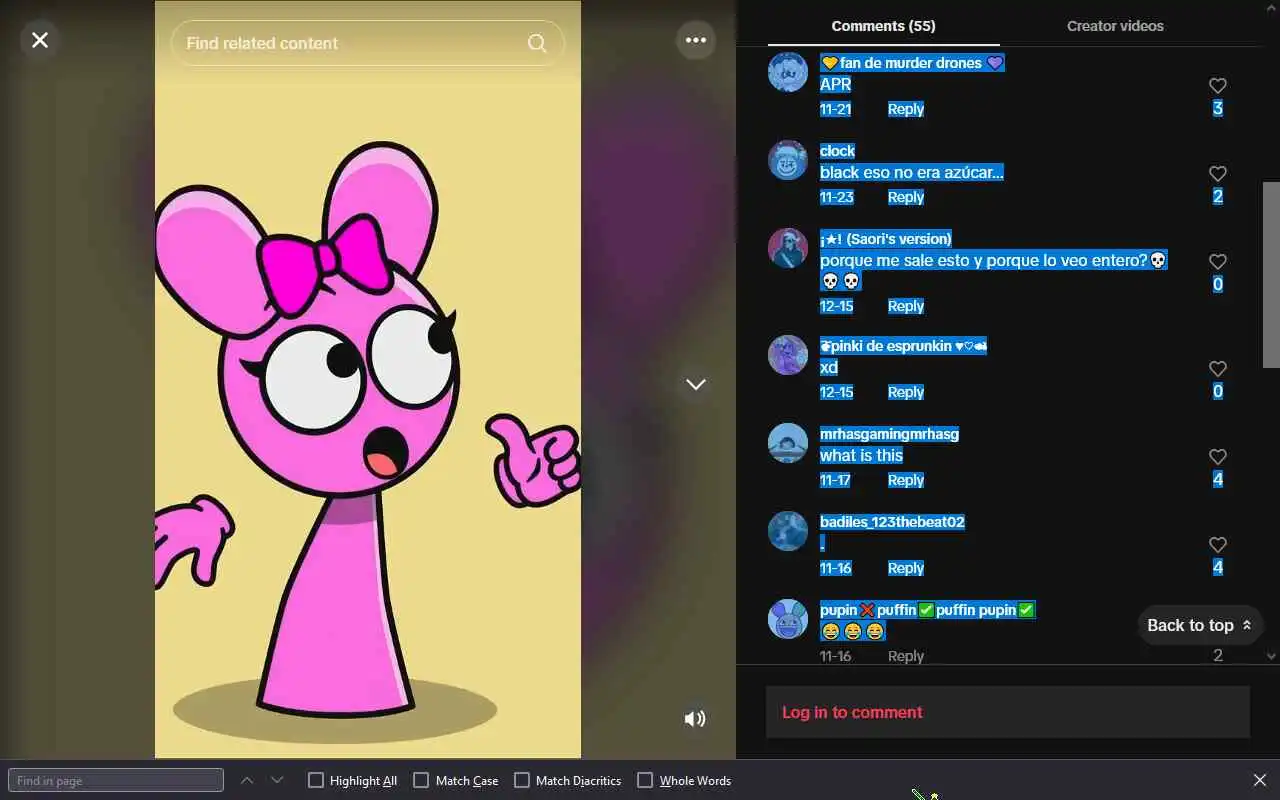Image resolution: width=1280 pixels, height=800 pixels.
Task: Switch to Comments (55) tab
Action: click(884, 26)
